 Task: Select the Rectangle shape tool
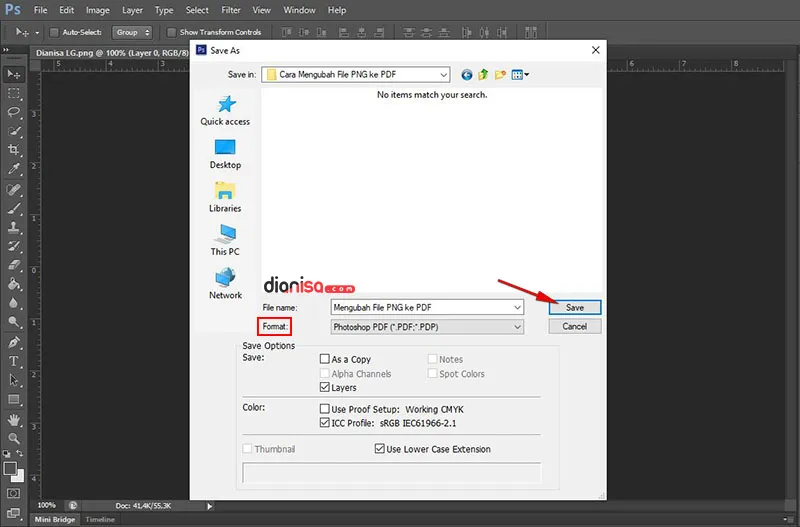click(x=14, y=399)
